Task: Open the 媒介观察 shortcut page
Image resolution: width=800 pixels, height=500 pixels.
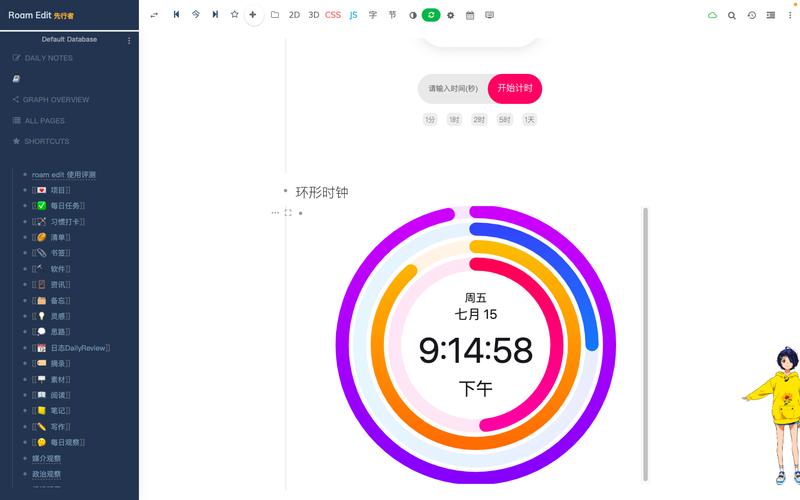Action: click(46, 458)
